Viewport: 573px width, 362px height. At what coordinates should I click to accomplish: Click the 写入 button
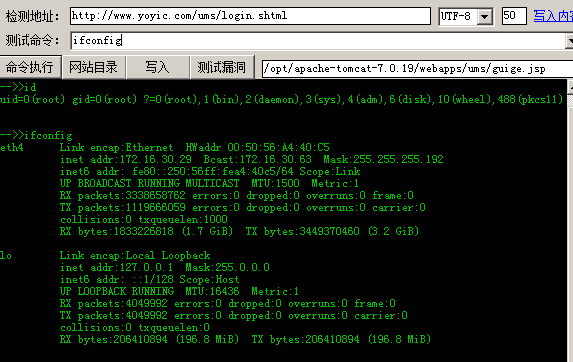pyautogui.click(x=158, y=67)
